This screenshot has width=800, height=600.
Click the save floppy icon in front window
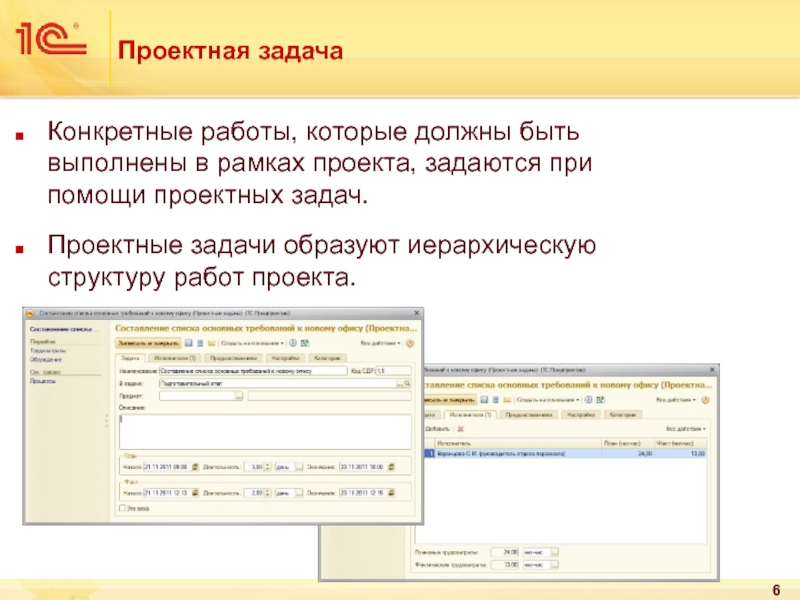(188, 343)
